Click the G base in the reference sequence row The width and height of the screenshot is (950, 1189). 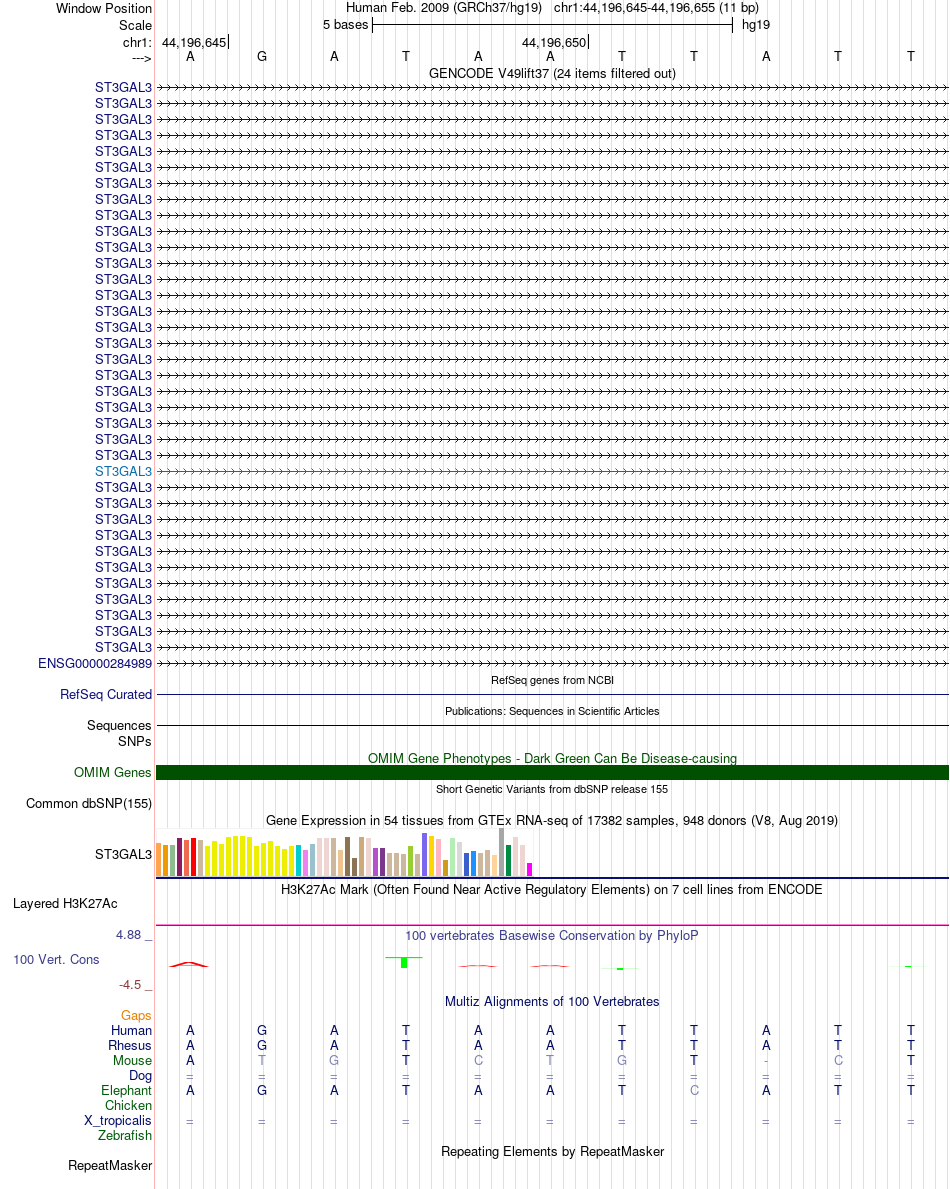262,56
